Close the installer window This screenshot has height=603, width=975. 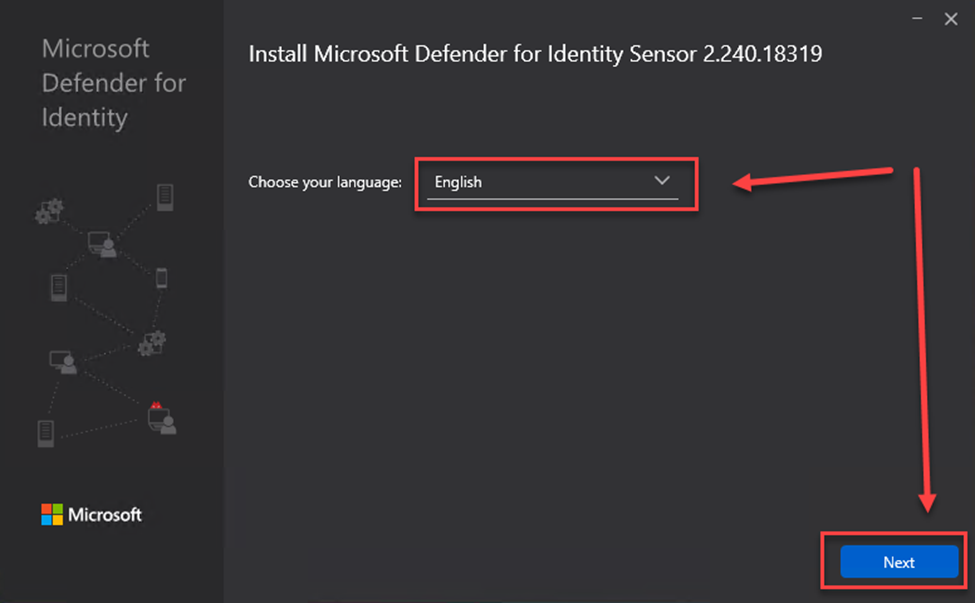point(951,19)
